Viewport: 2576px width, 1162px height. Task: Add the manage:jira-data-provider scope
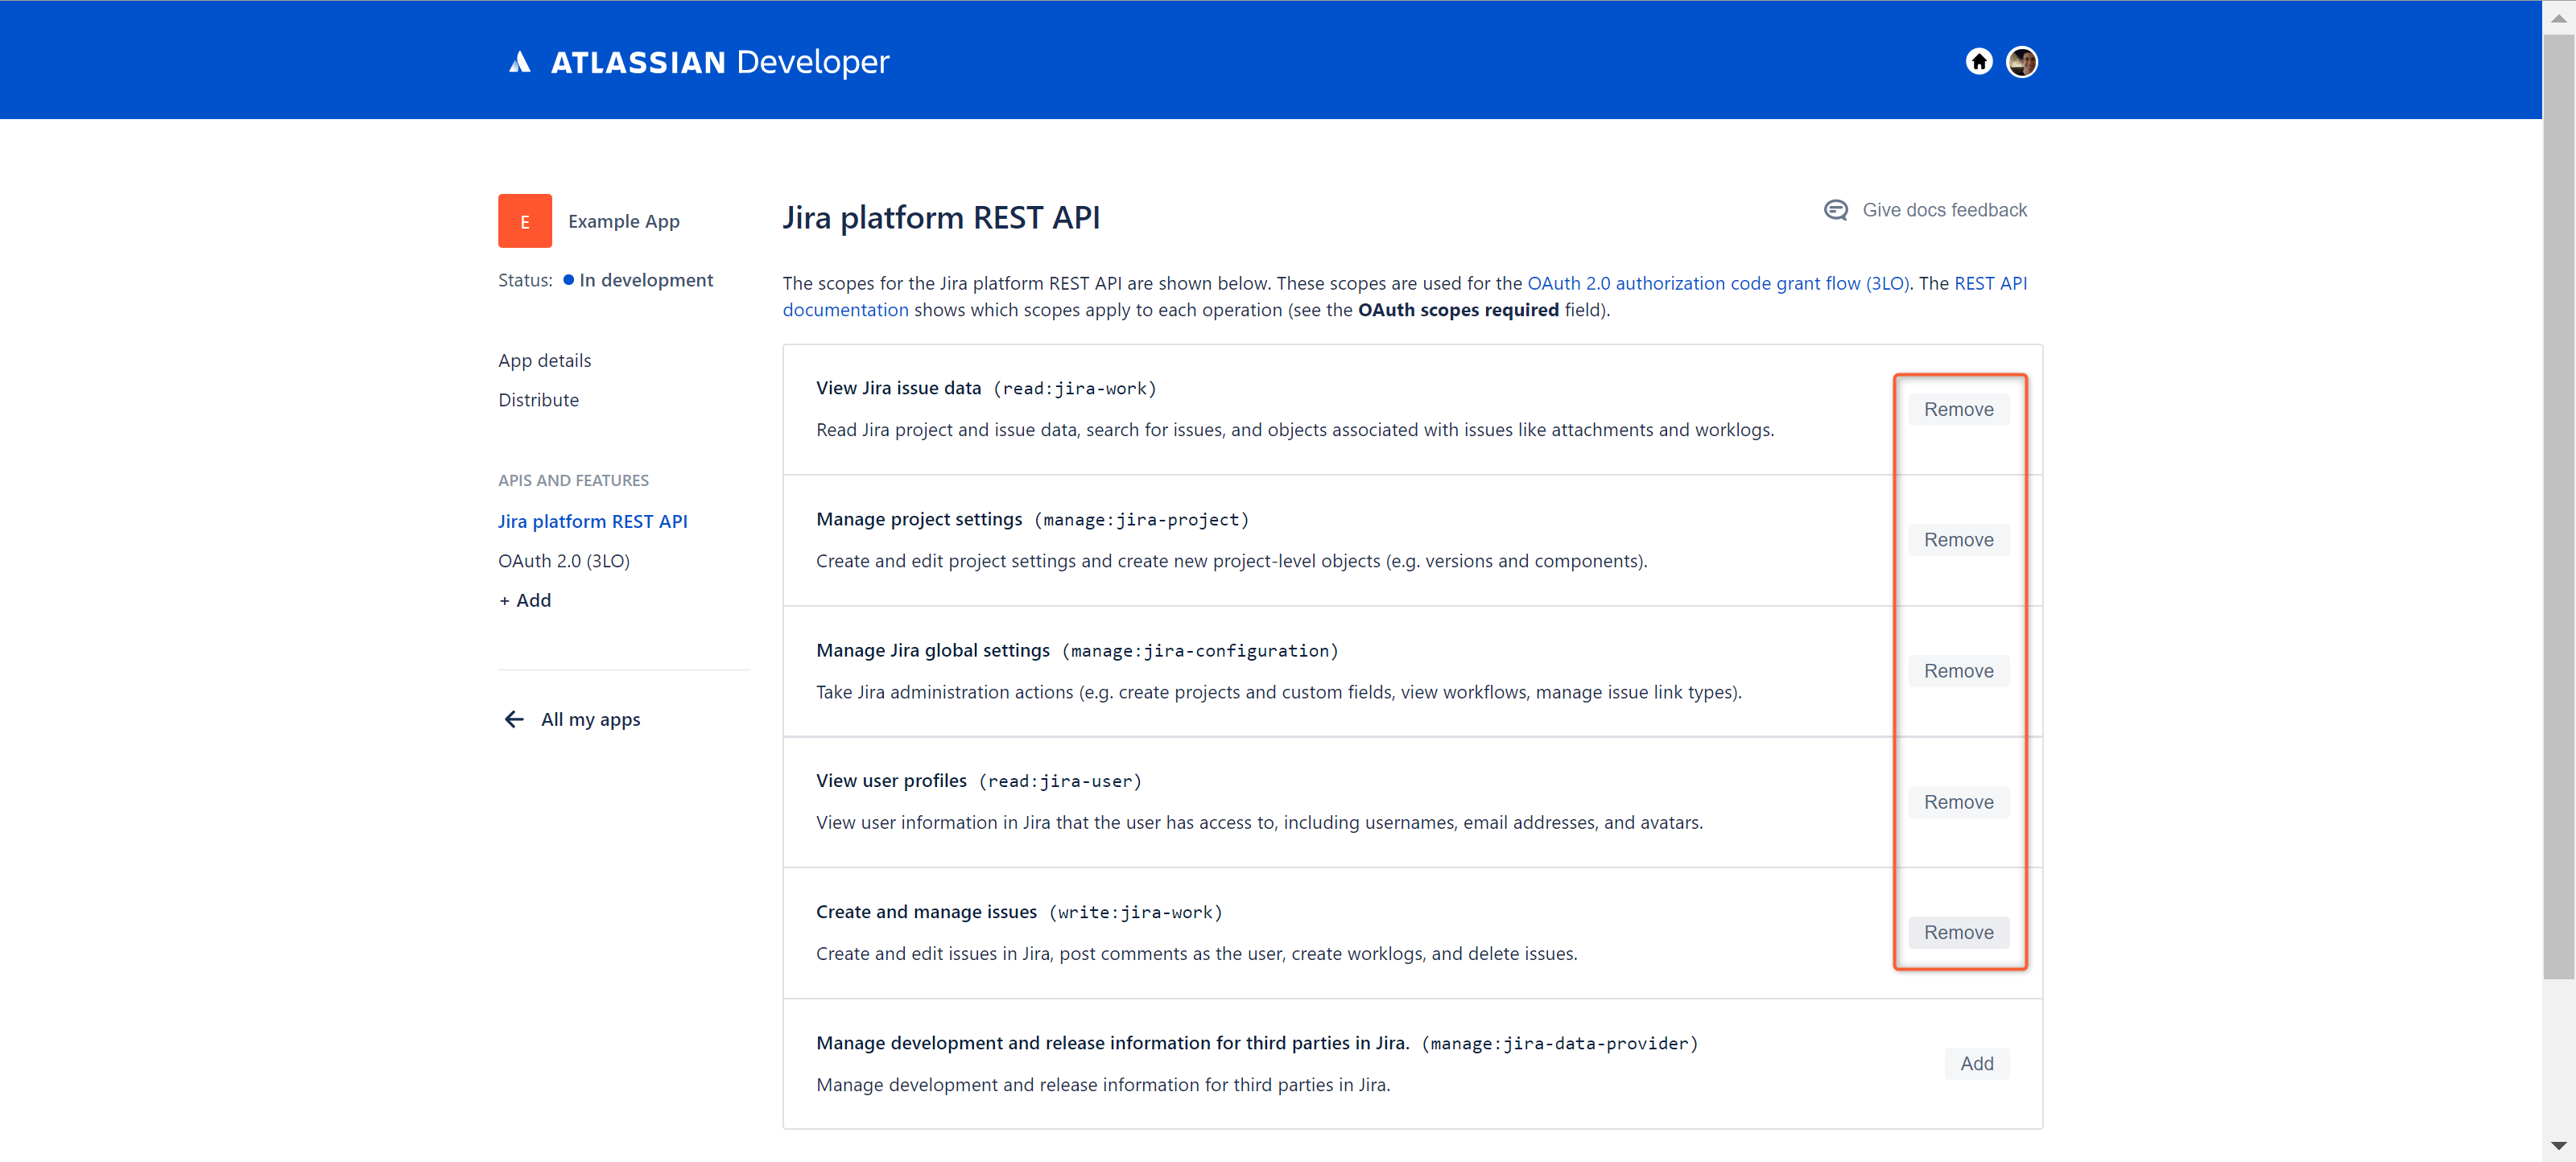pyautogui.click(x=1976, y=1064)
